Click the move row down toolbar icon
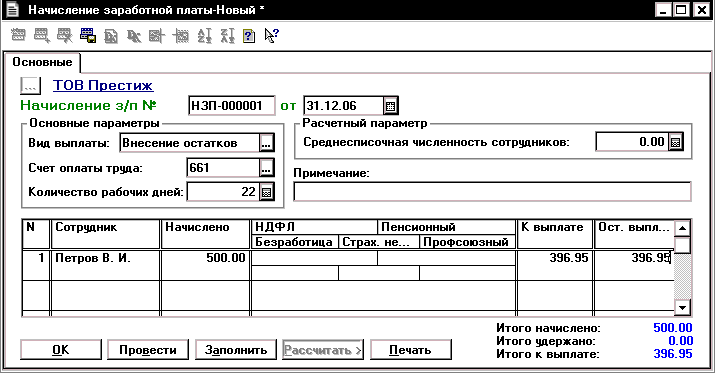The width and height of the screenshot is (717, 374). coord(181,36)
